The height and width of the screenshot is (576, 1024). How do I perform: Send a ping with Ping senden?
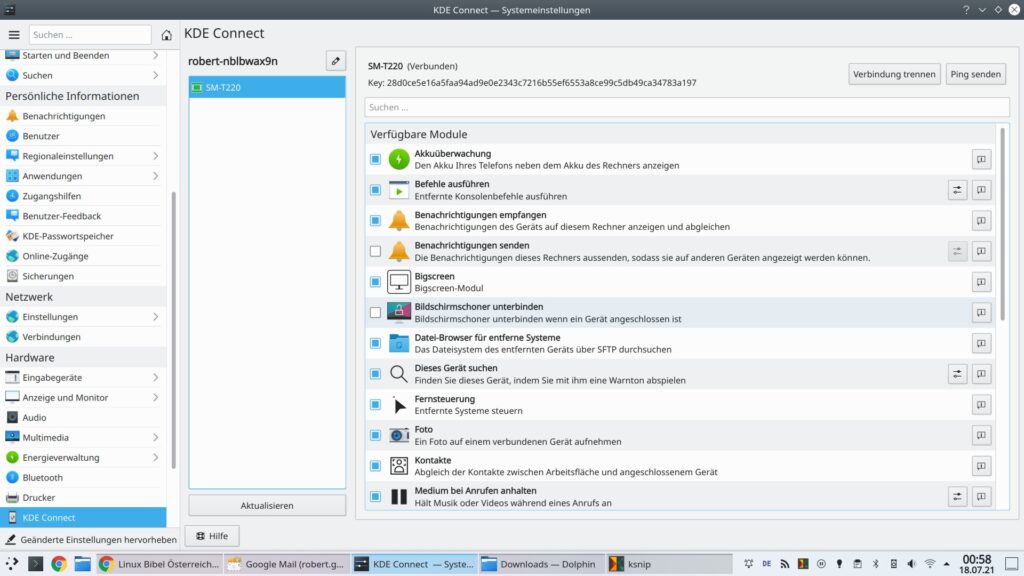[975, 74]
